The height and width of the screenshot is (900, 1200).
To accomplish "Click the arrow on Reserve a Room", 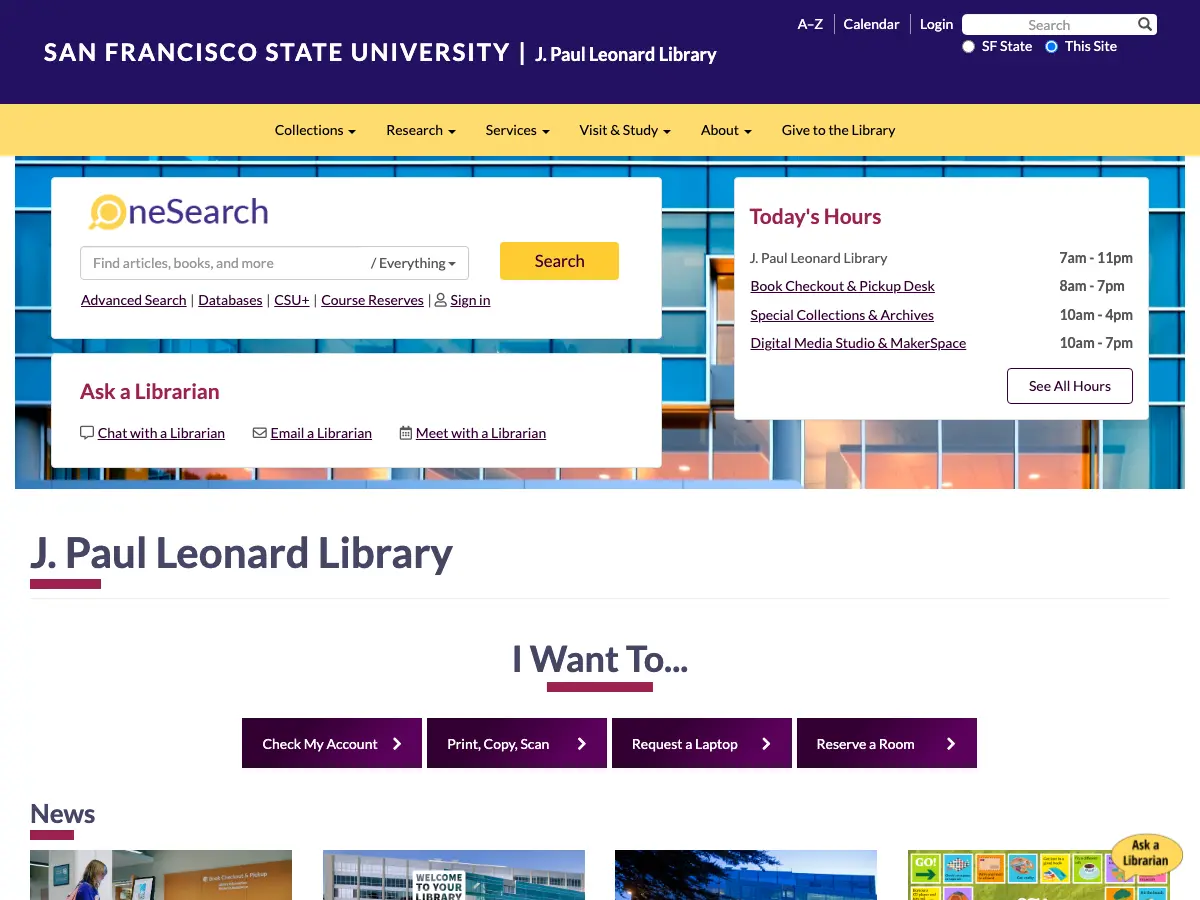I will pyautogui.click(x=951, y=744).
